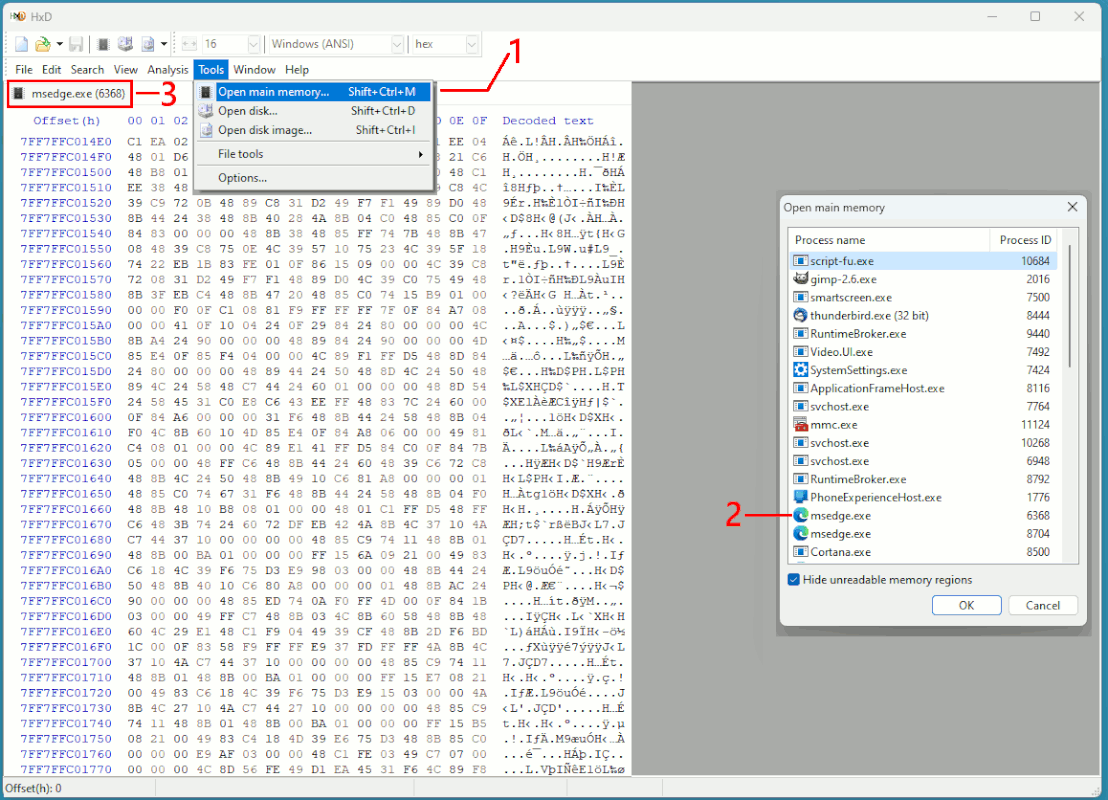This screenshot has height=800, width=1108.
Task: Click the process list vertical scrollbar
Action: pos(1068,307)
